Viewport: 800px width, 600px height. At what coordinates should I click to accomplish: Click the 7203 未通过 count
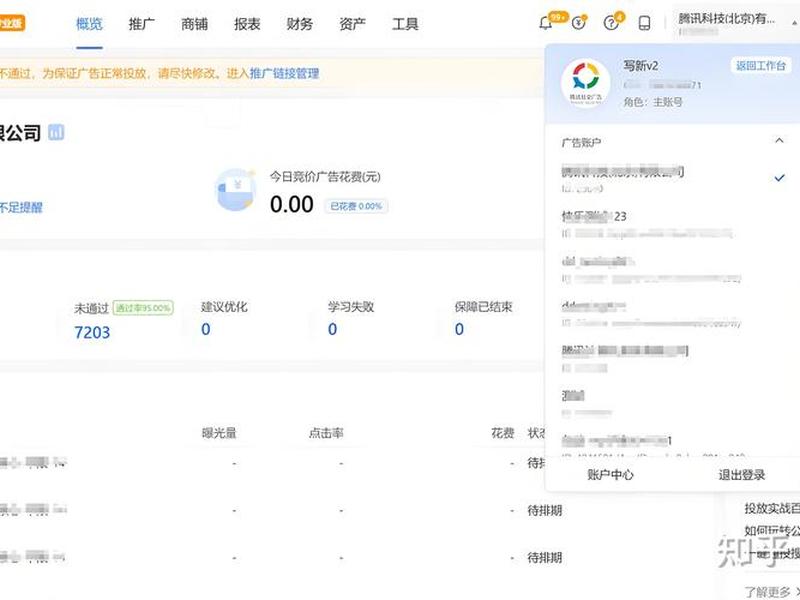coord(92,332)
